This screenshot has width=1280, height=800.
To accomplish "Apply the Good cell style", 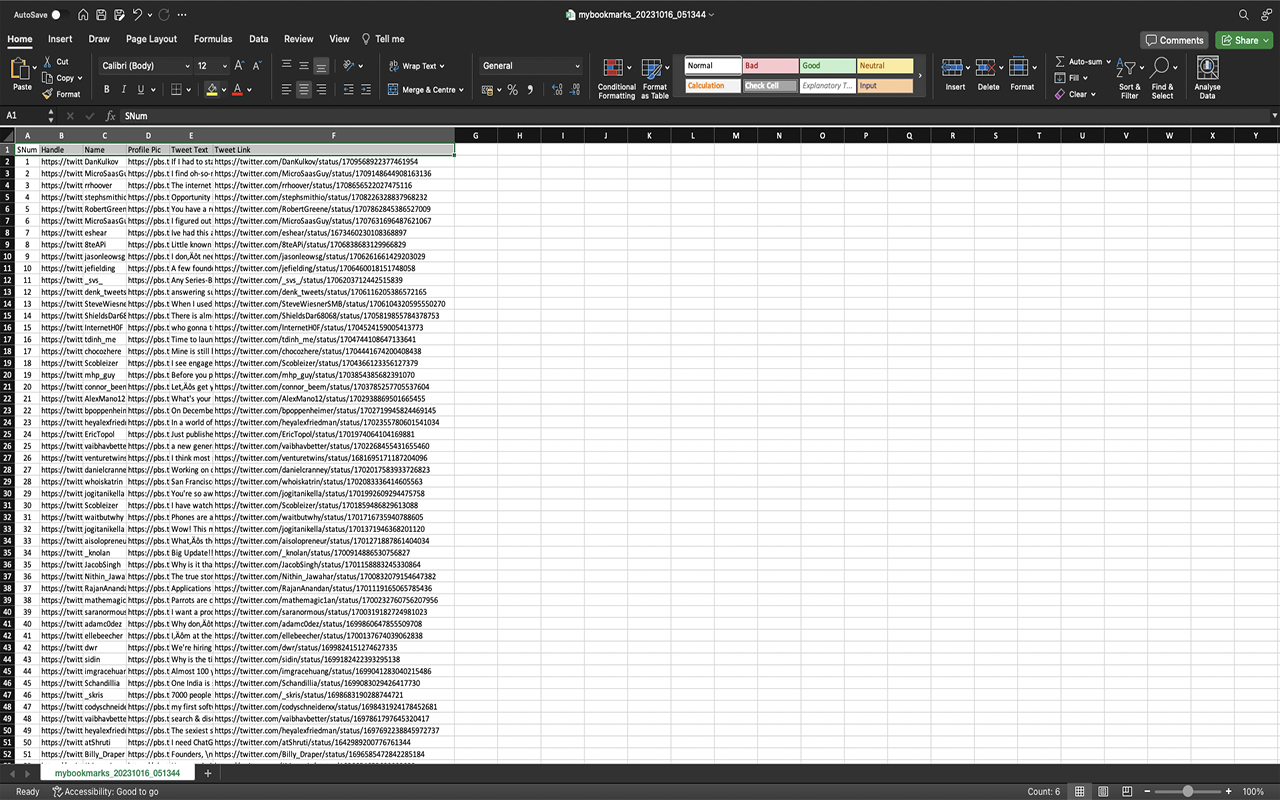I will click(827, 66).
